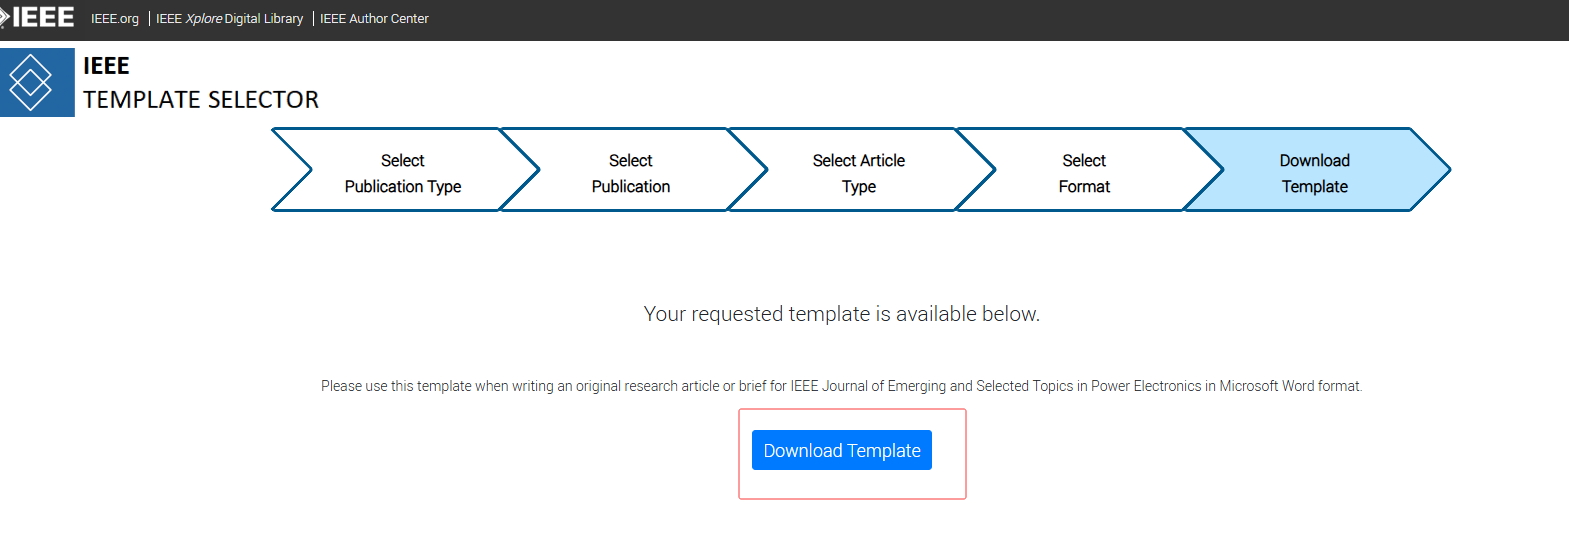Click 'Your requested template is available below.' text
This screenshot has width=1569, height=552.
[842, 314]
